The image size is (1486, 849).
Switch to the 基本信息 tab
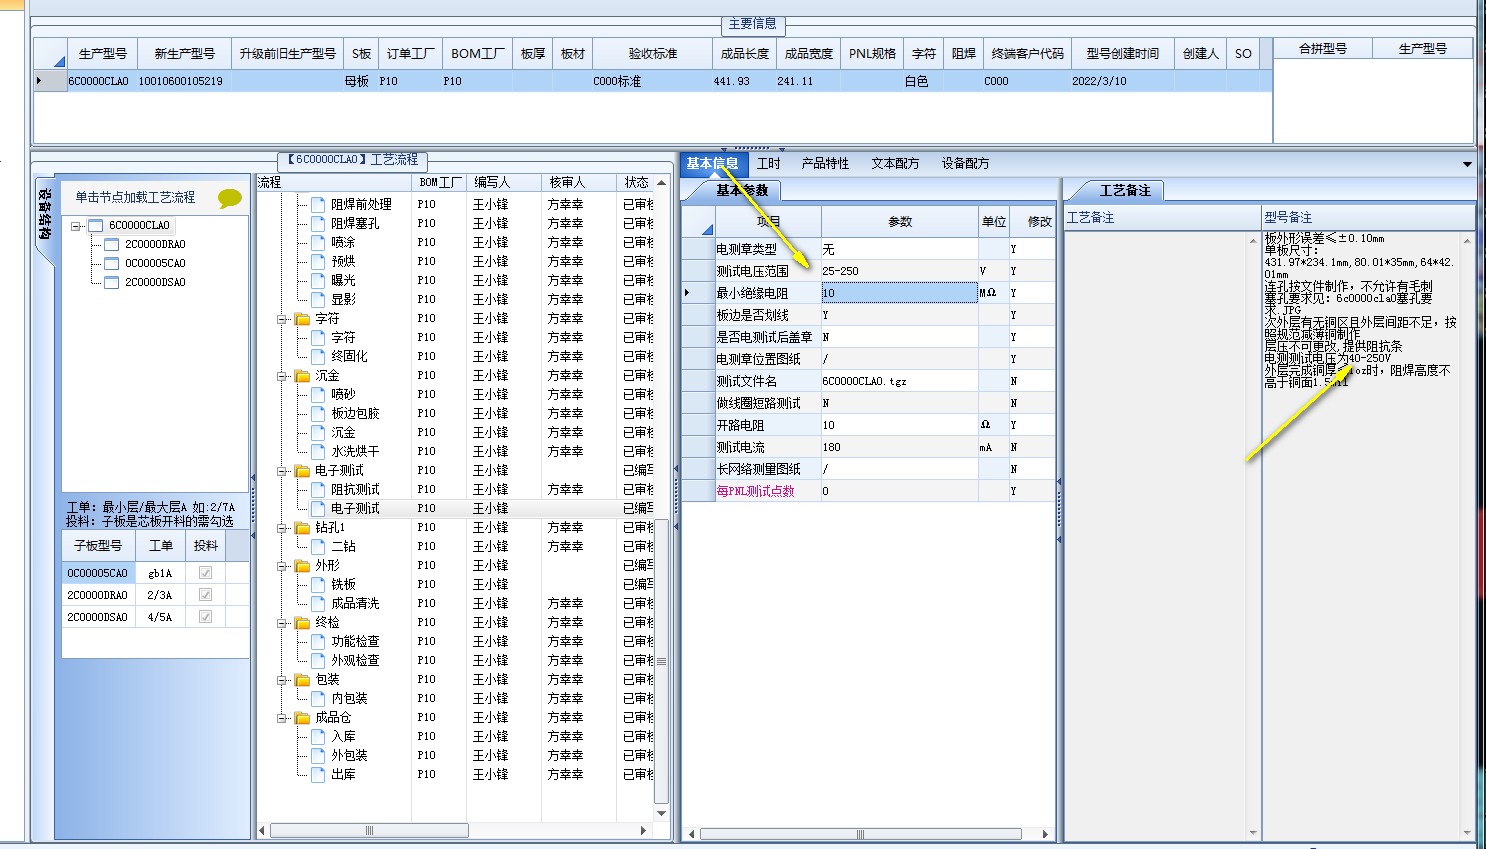(713, 164)
